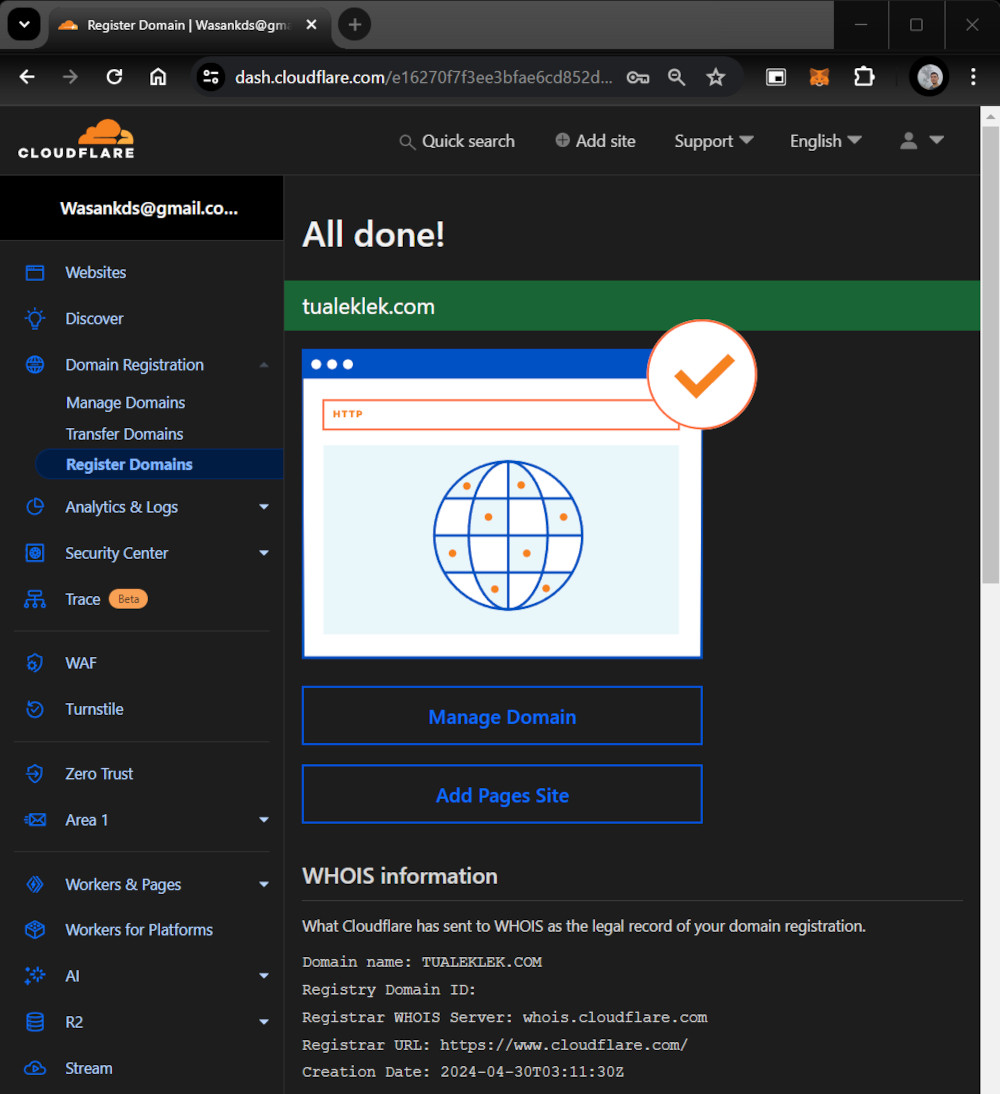Screen dimensions: 1000x1094
Task: Click the Discover lightbulb icon
Action: tap(35, 319)
